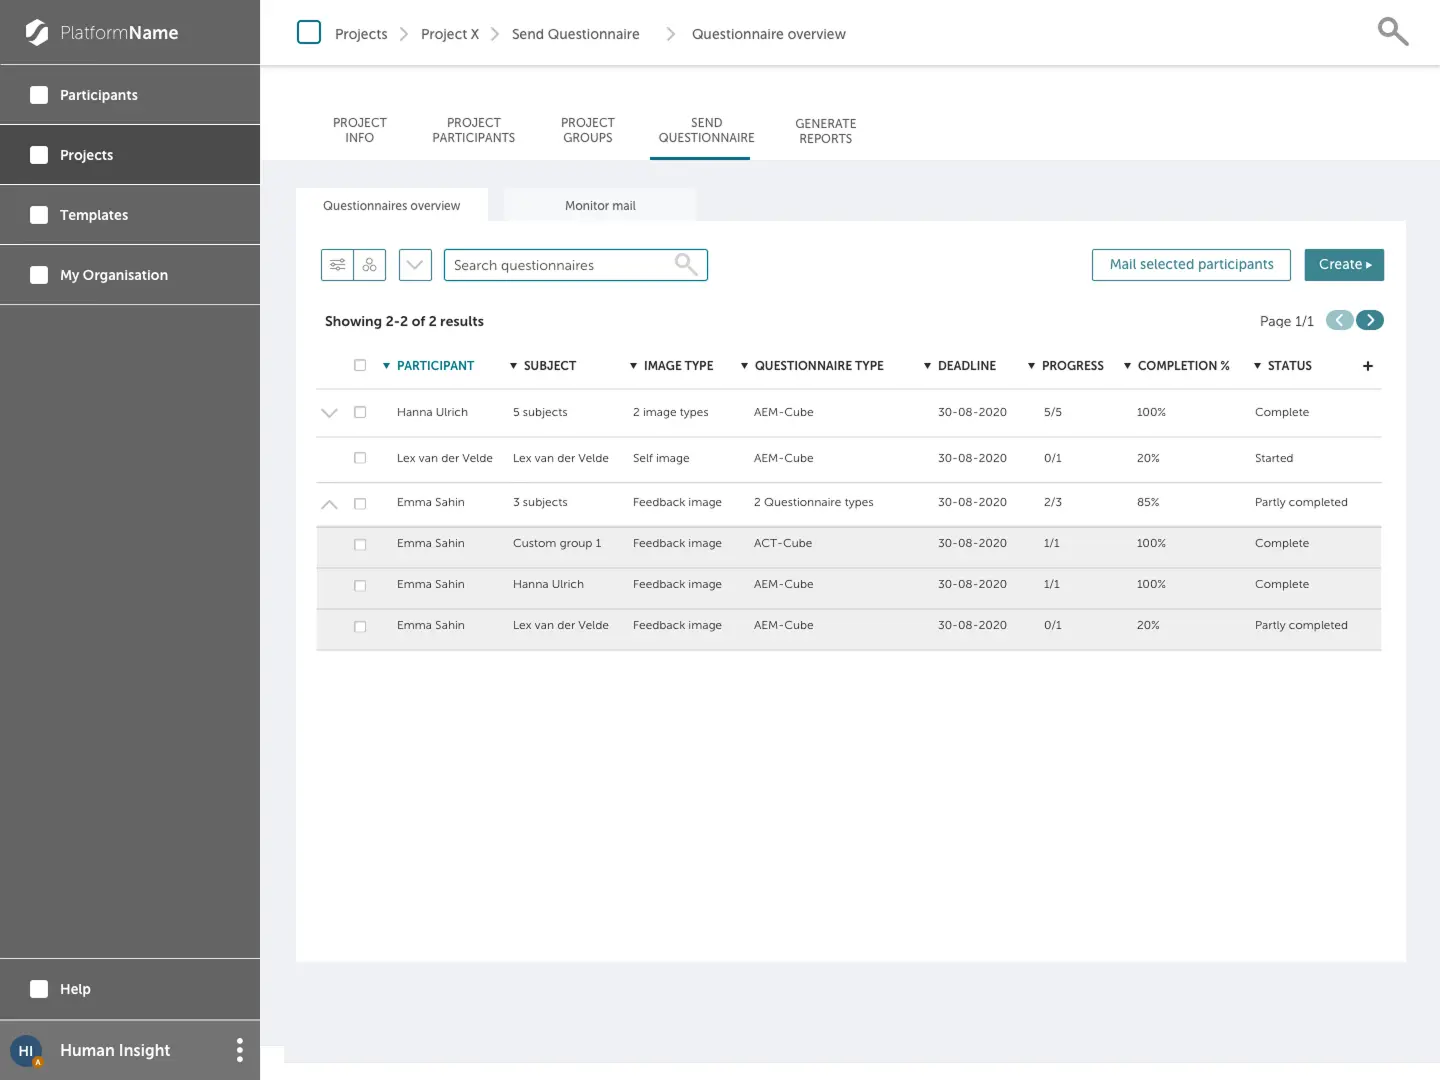Click the 'Started' status cell
Image resolution: width=1440 pixels, height=1080 pixels.
[1274, 458]
